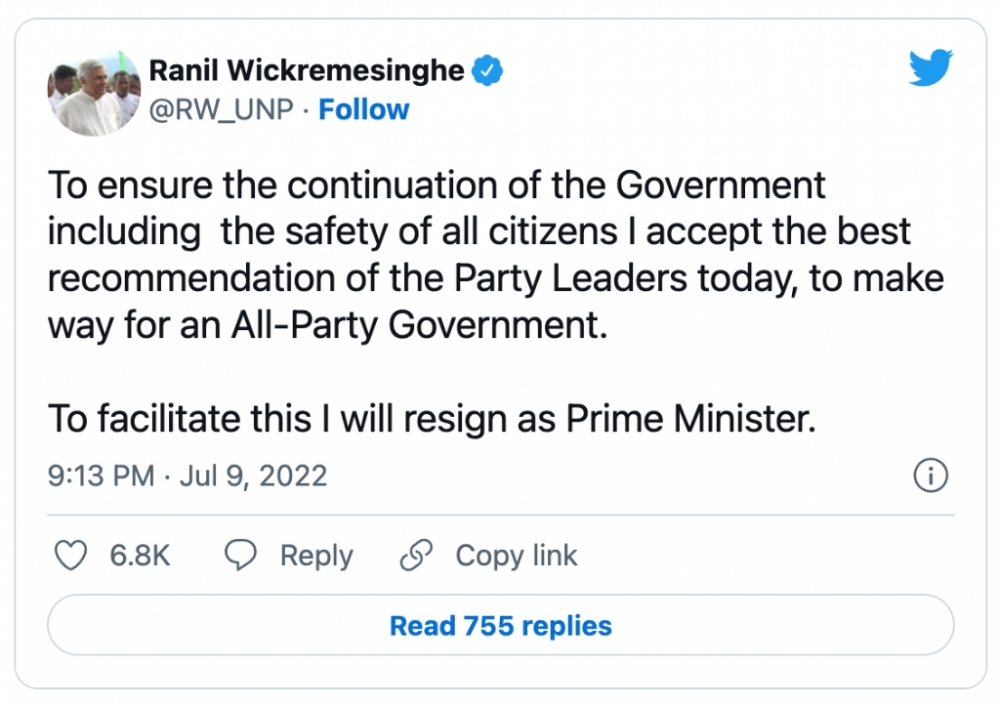Open the @RW_UNP handle
This screenshot has width=1000, height=706.
[221, 110]
